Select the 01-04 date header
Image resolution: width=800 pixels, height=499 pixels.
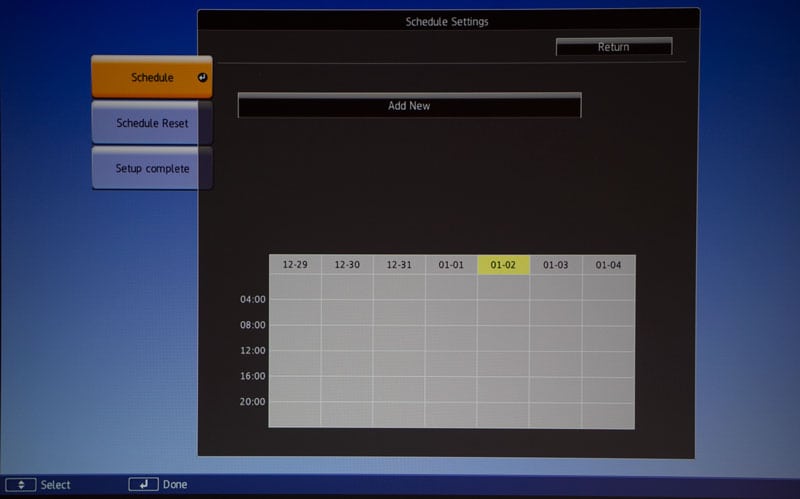click(x=608, y=265)
